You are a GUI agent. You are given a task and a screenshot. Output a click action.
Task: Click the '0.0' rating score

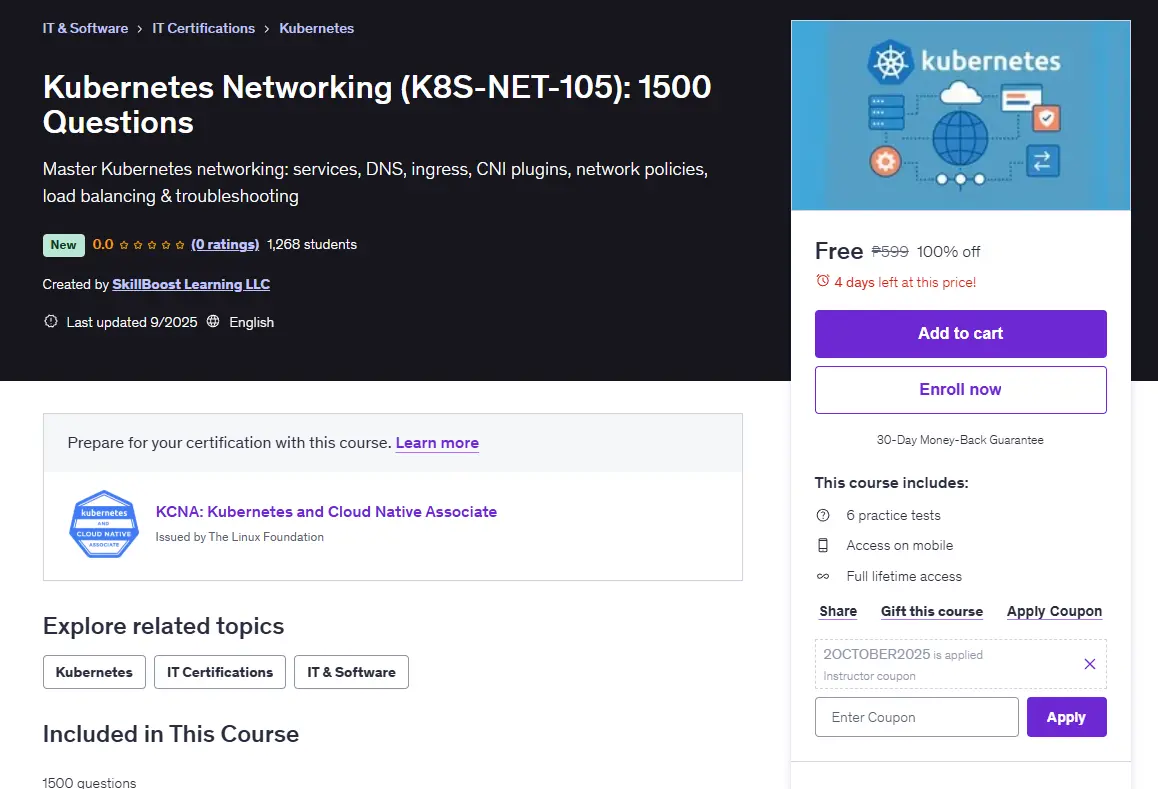coord(103,245)
